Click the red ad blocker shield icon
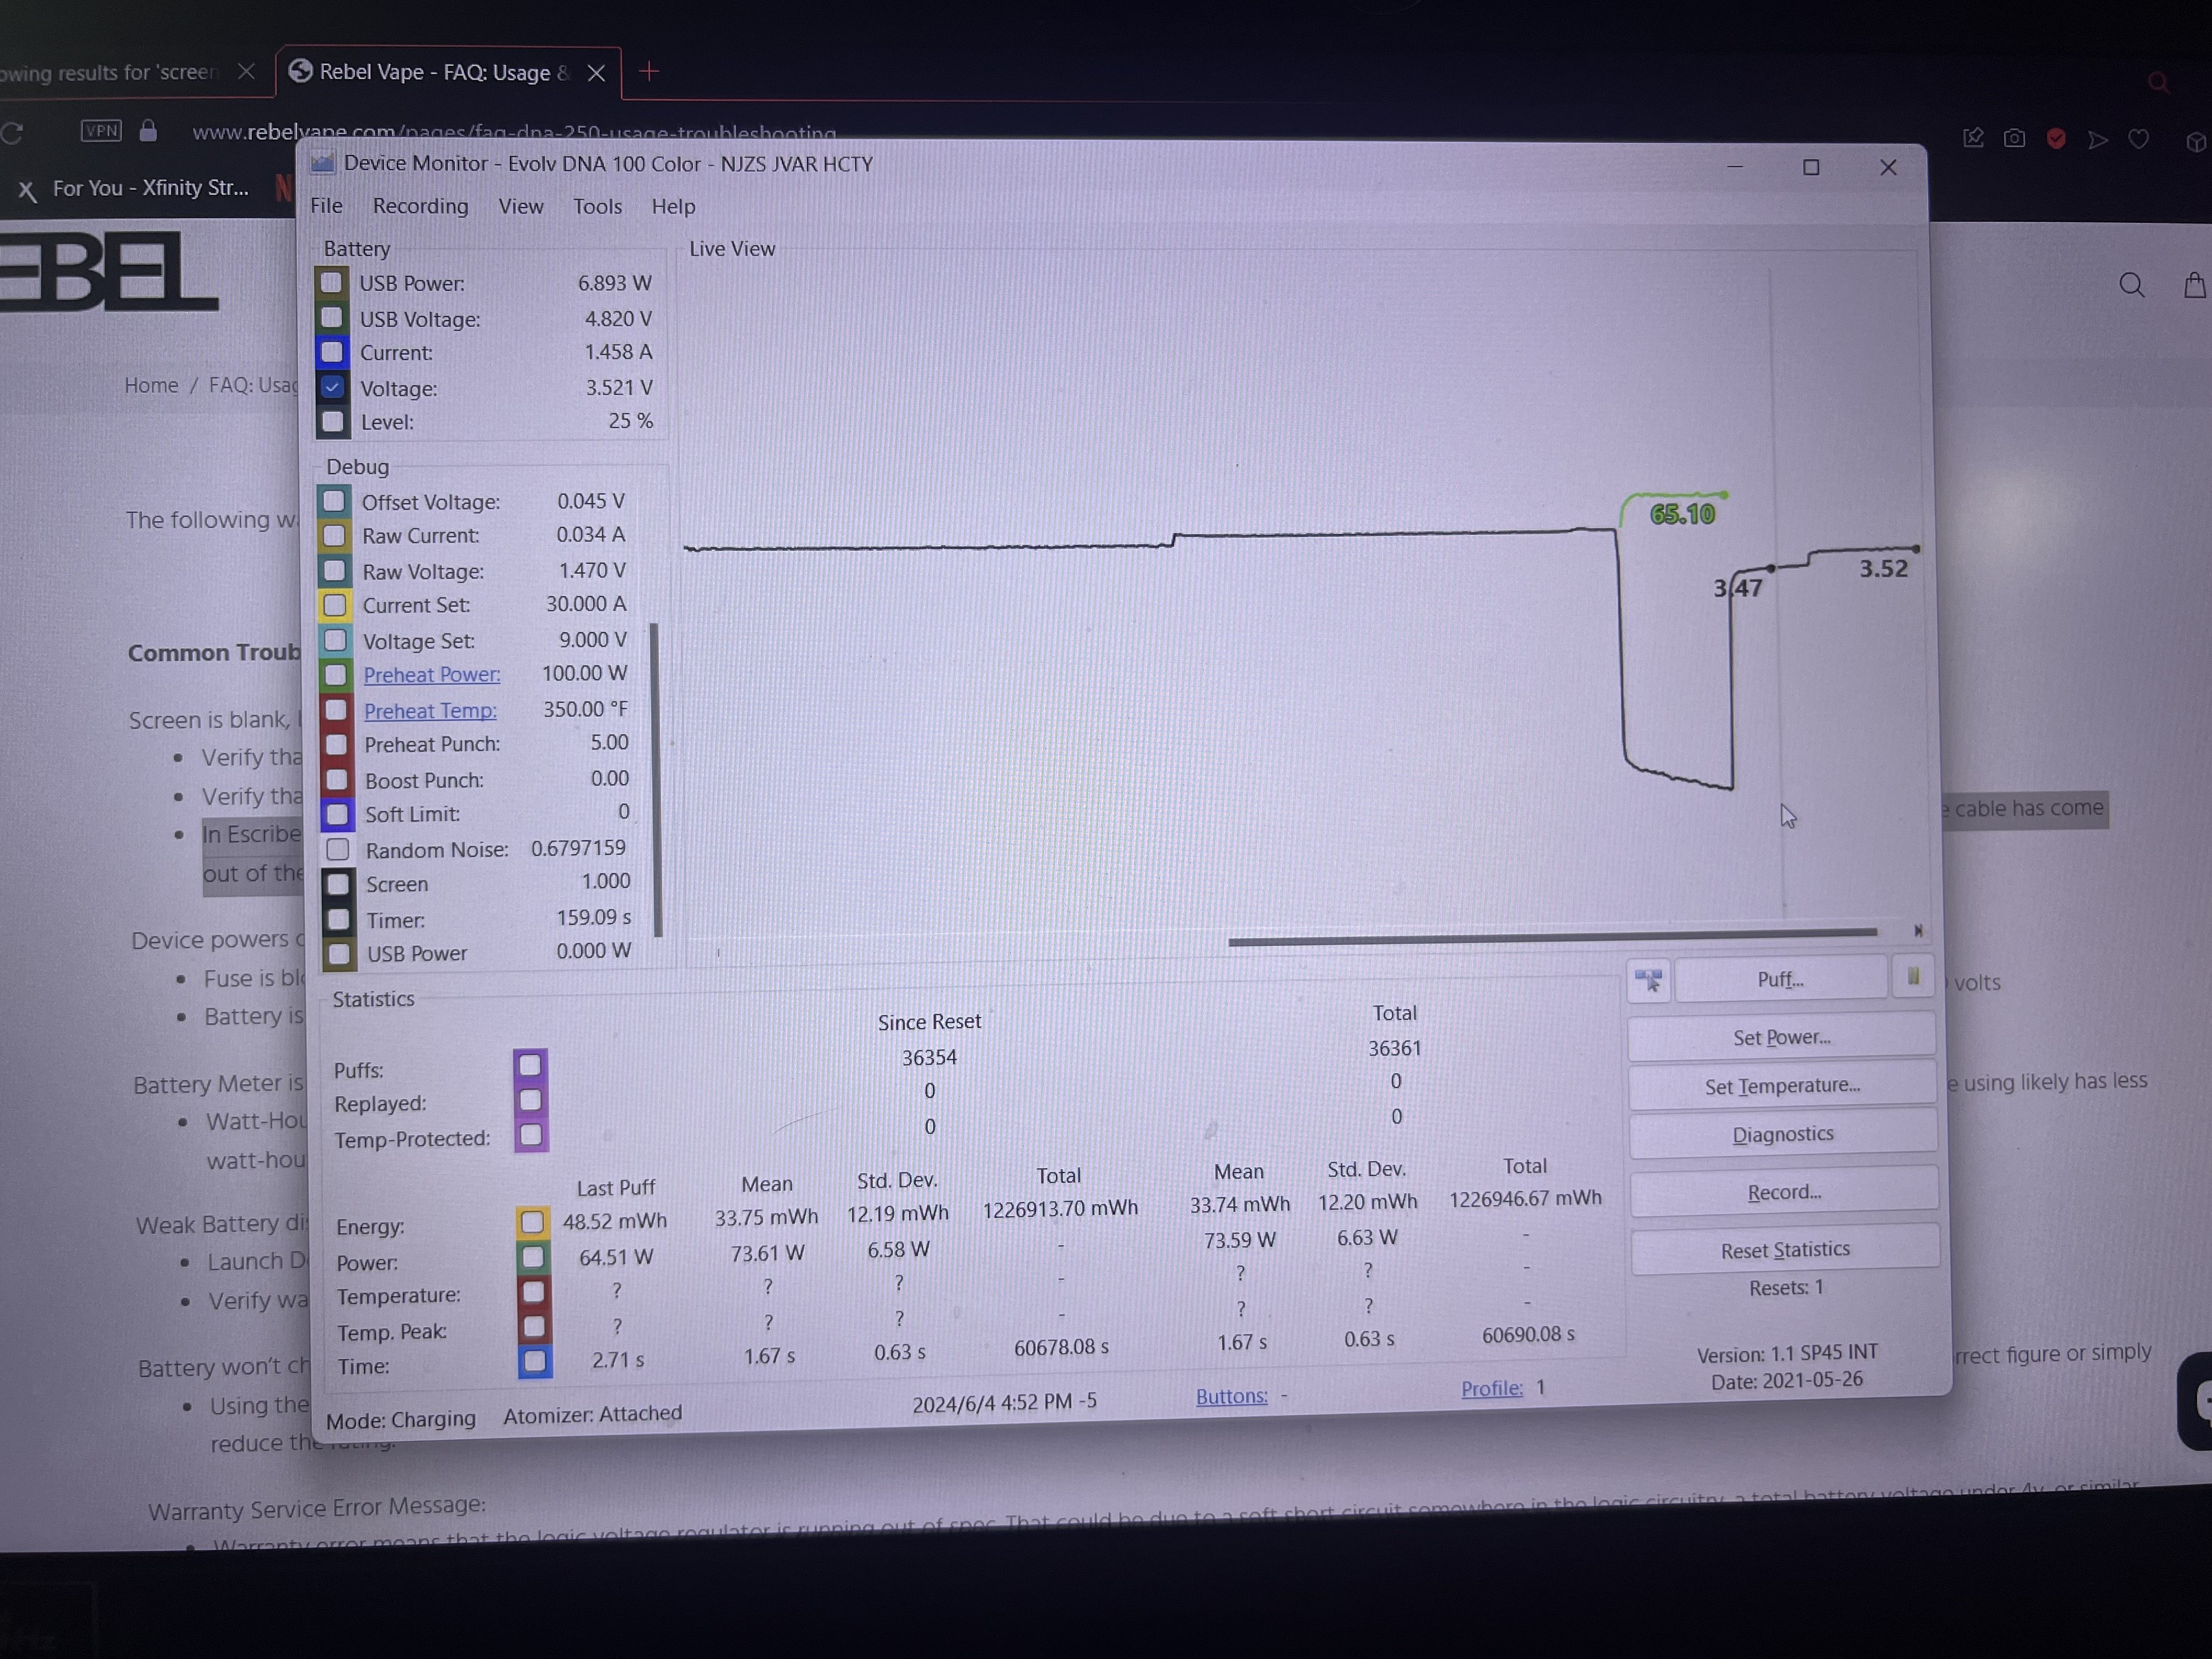Image resolution: width=2212 pixels, height=1659 pixels. pyautogui.click(x=2056, y=139)
